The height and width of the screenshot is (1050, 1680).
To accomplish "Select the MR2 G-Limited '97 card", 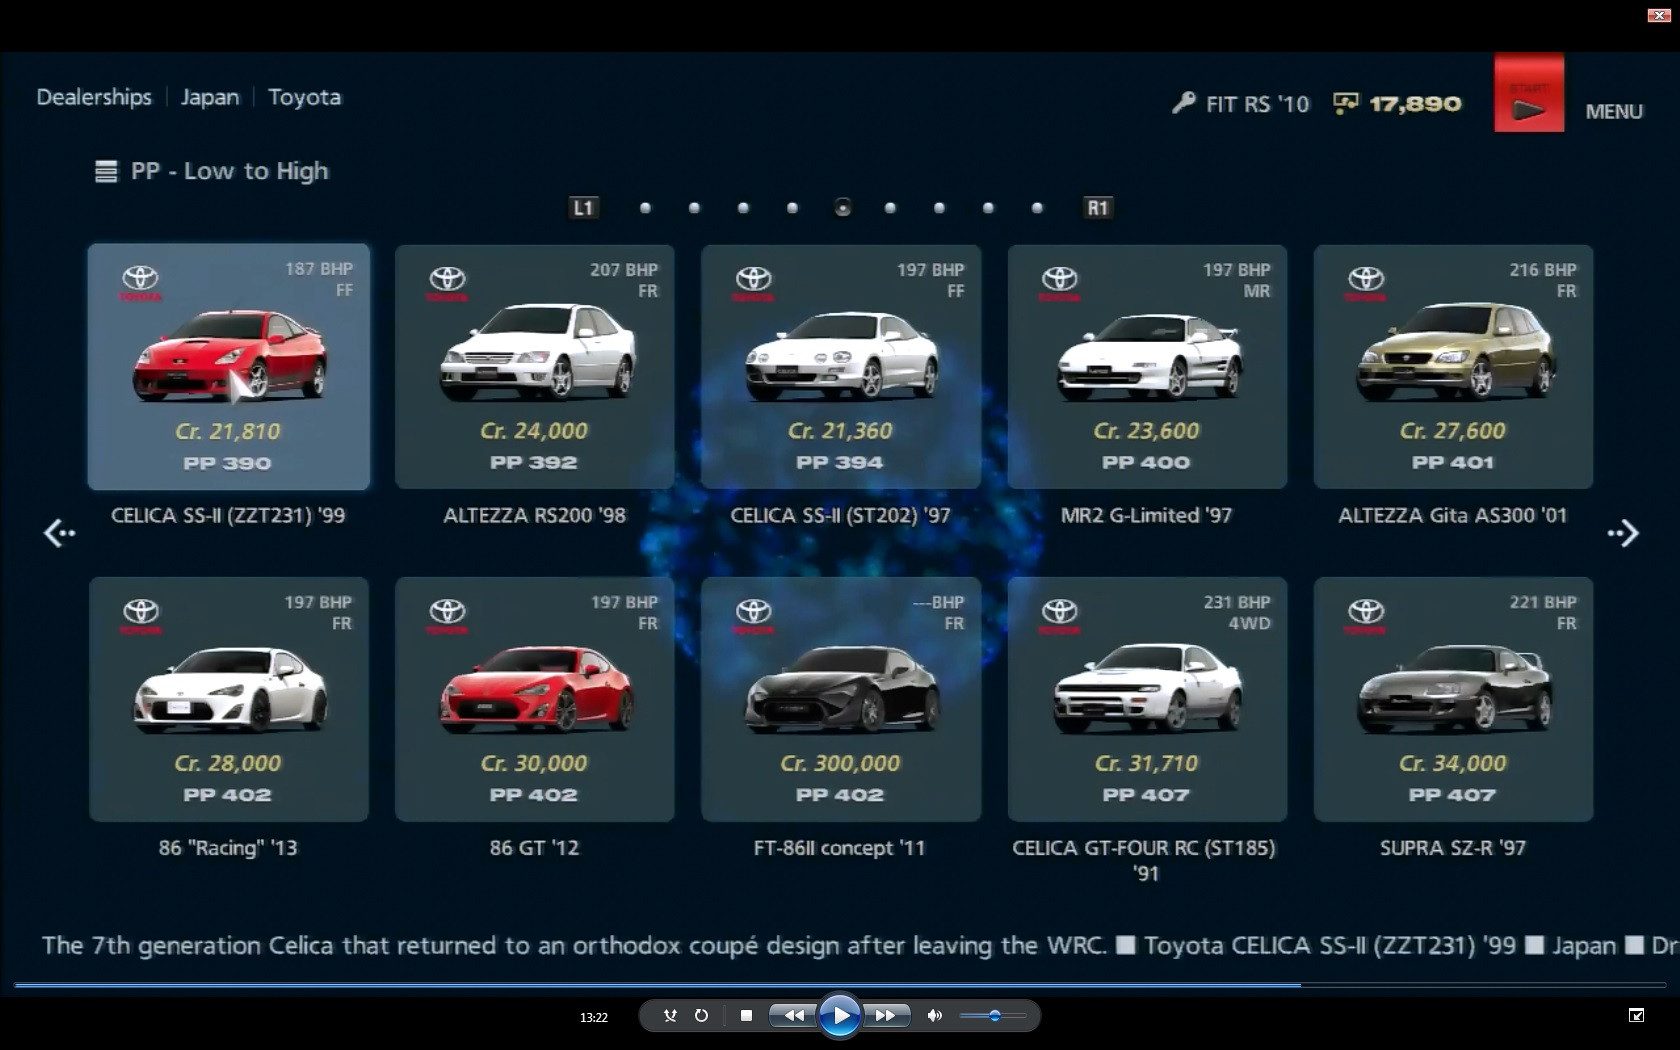I will click(1147, 367).
